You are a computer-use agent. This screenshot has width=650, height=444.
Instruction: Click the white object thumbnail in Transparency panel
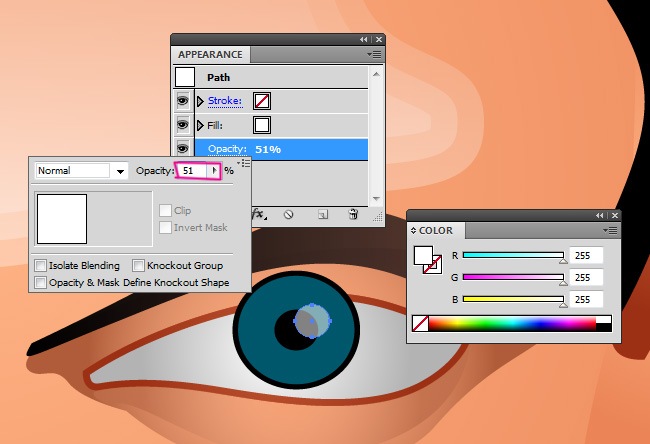62,219
